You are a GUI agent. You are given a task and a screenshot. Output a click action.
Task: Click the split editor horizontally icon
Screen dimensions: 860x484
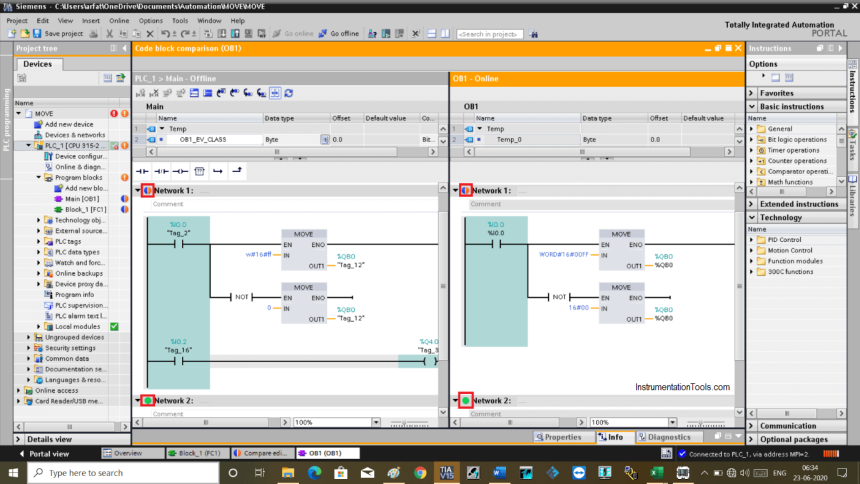point(432,33)
